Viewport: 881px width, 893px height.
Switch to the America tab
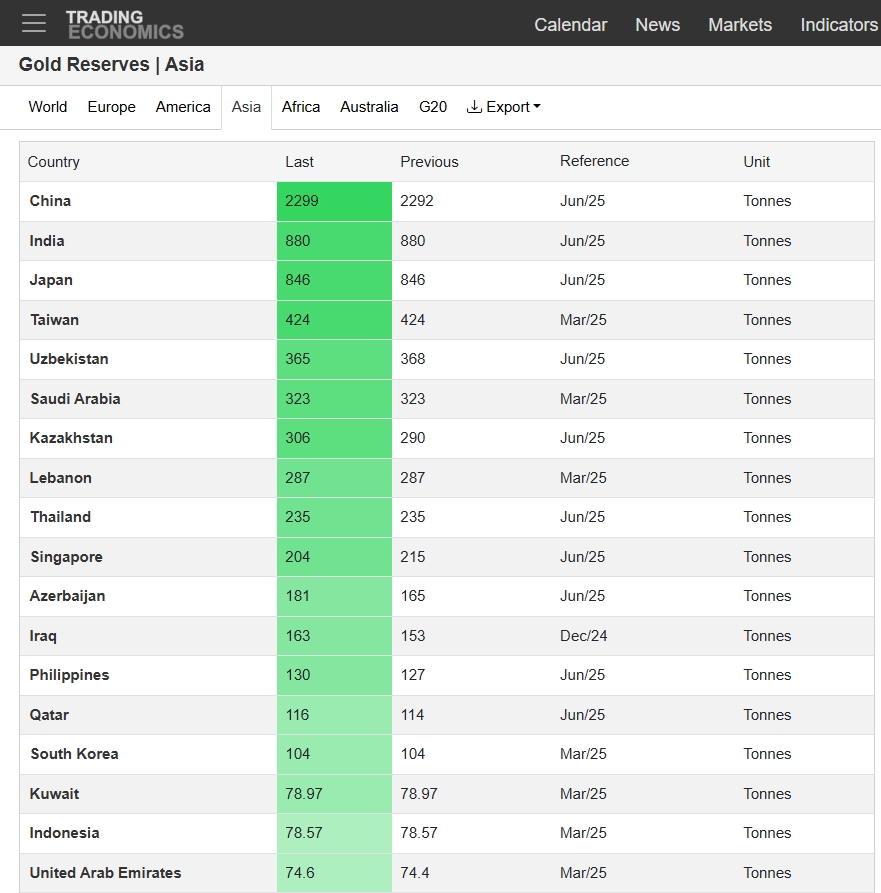(183, 107)
